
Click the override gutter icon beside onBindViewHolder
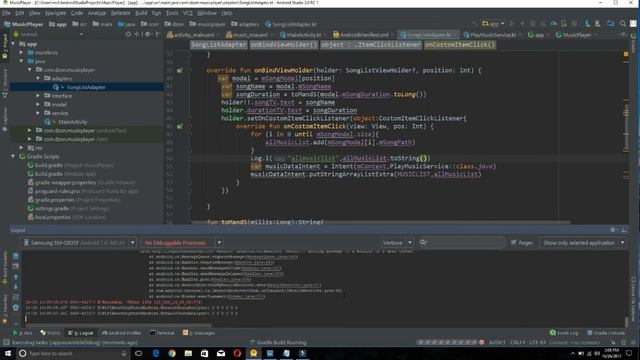point(179,71)
